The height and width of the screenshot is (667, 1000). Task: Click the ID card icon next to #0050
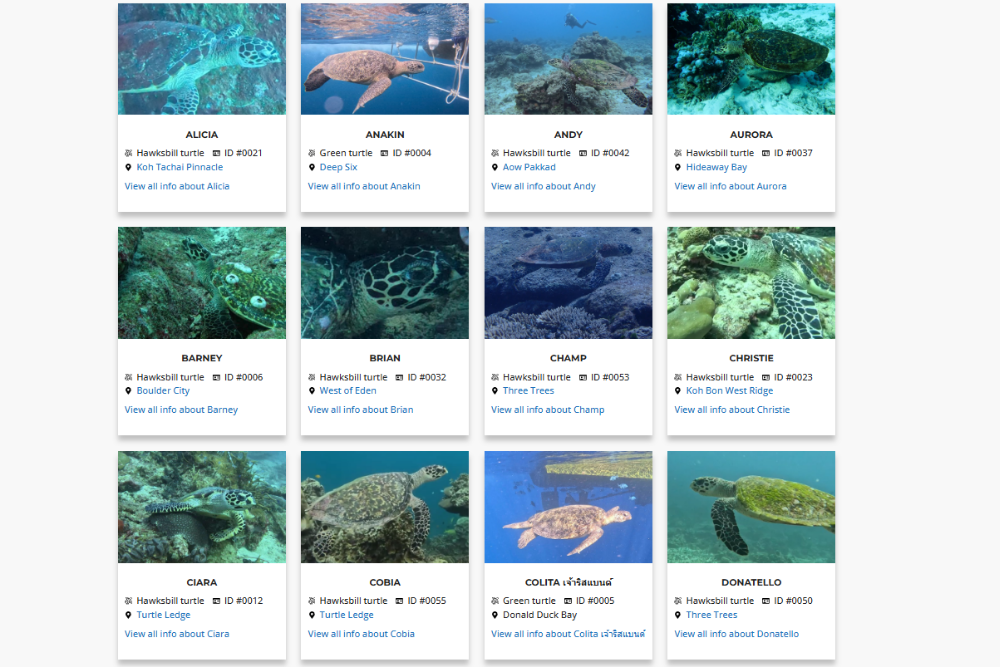766,601
